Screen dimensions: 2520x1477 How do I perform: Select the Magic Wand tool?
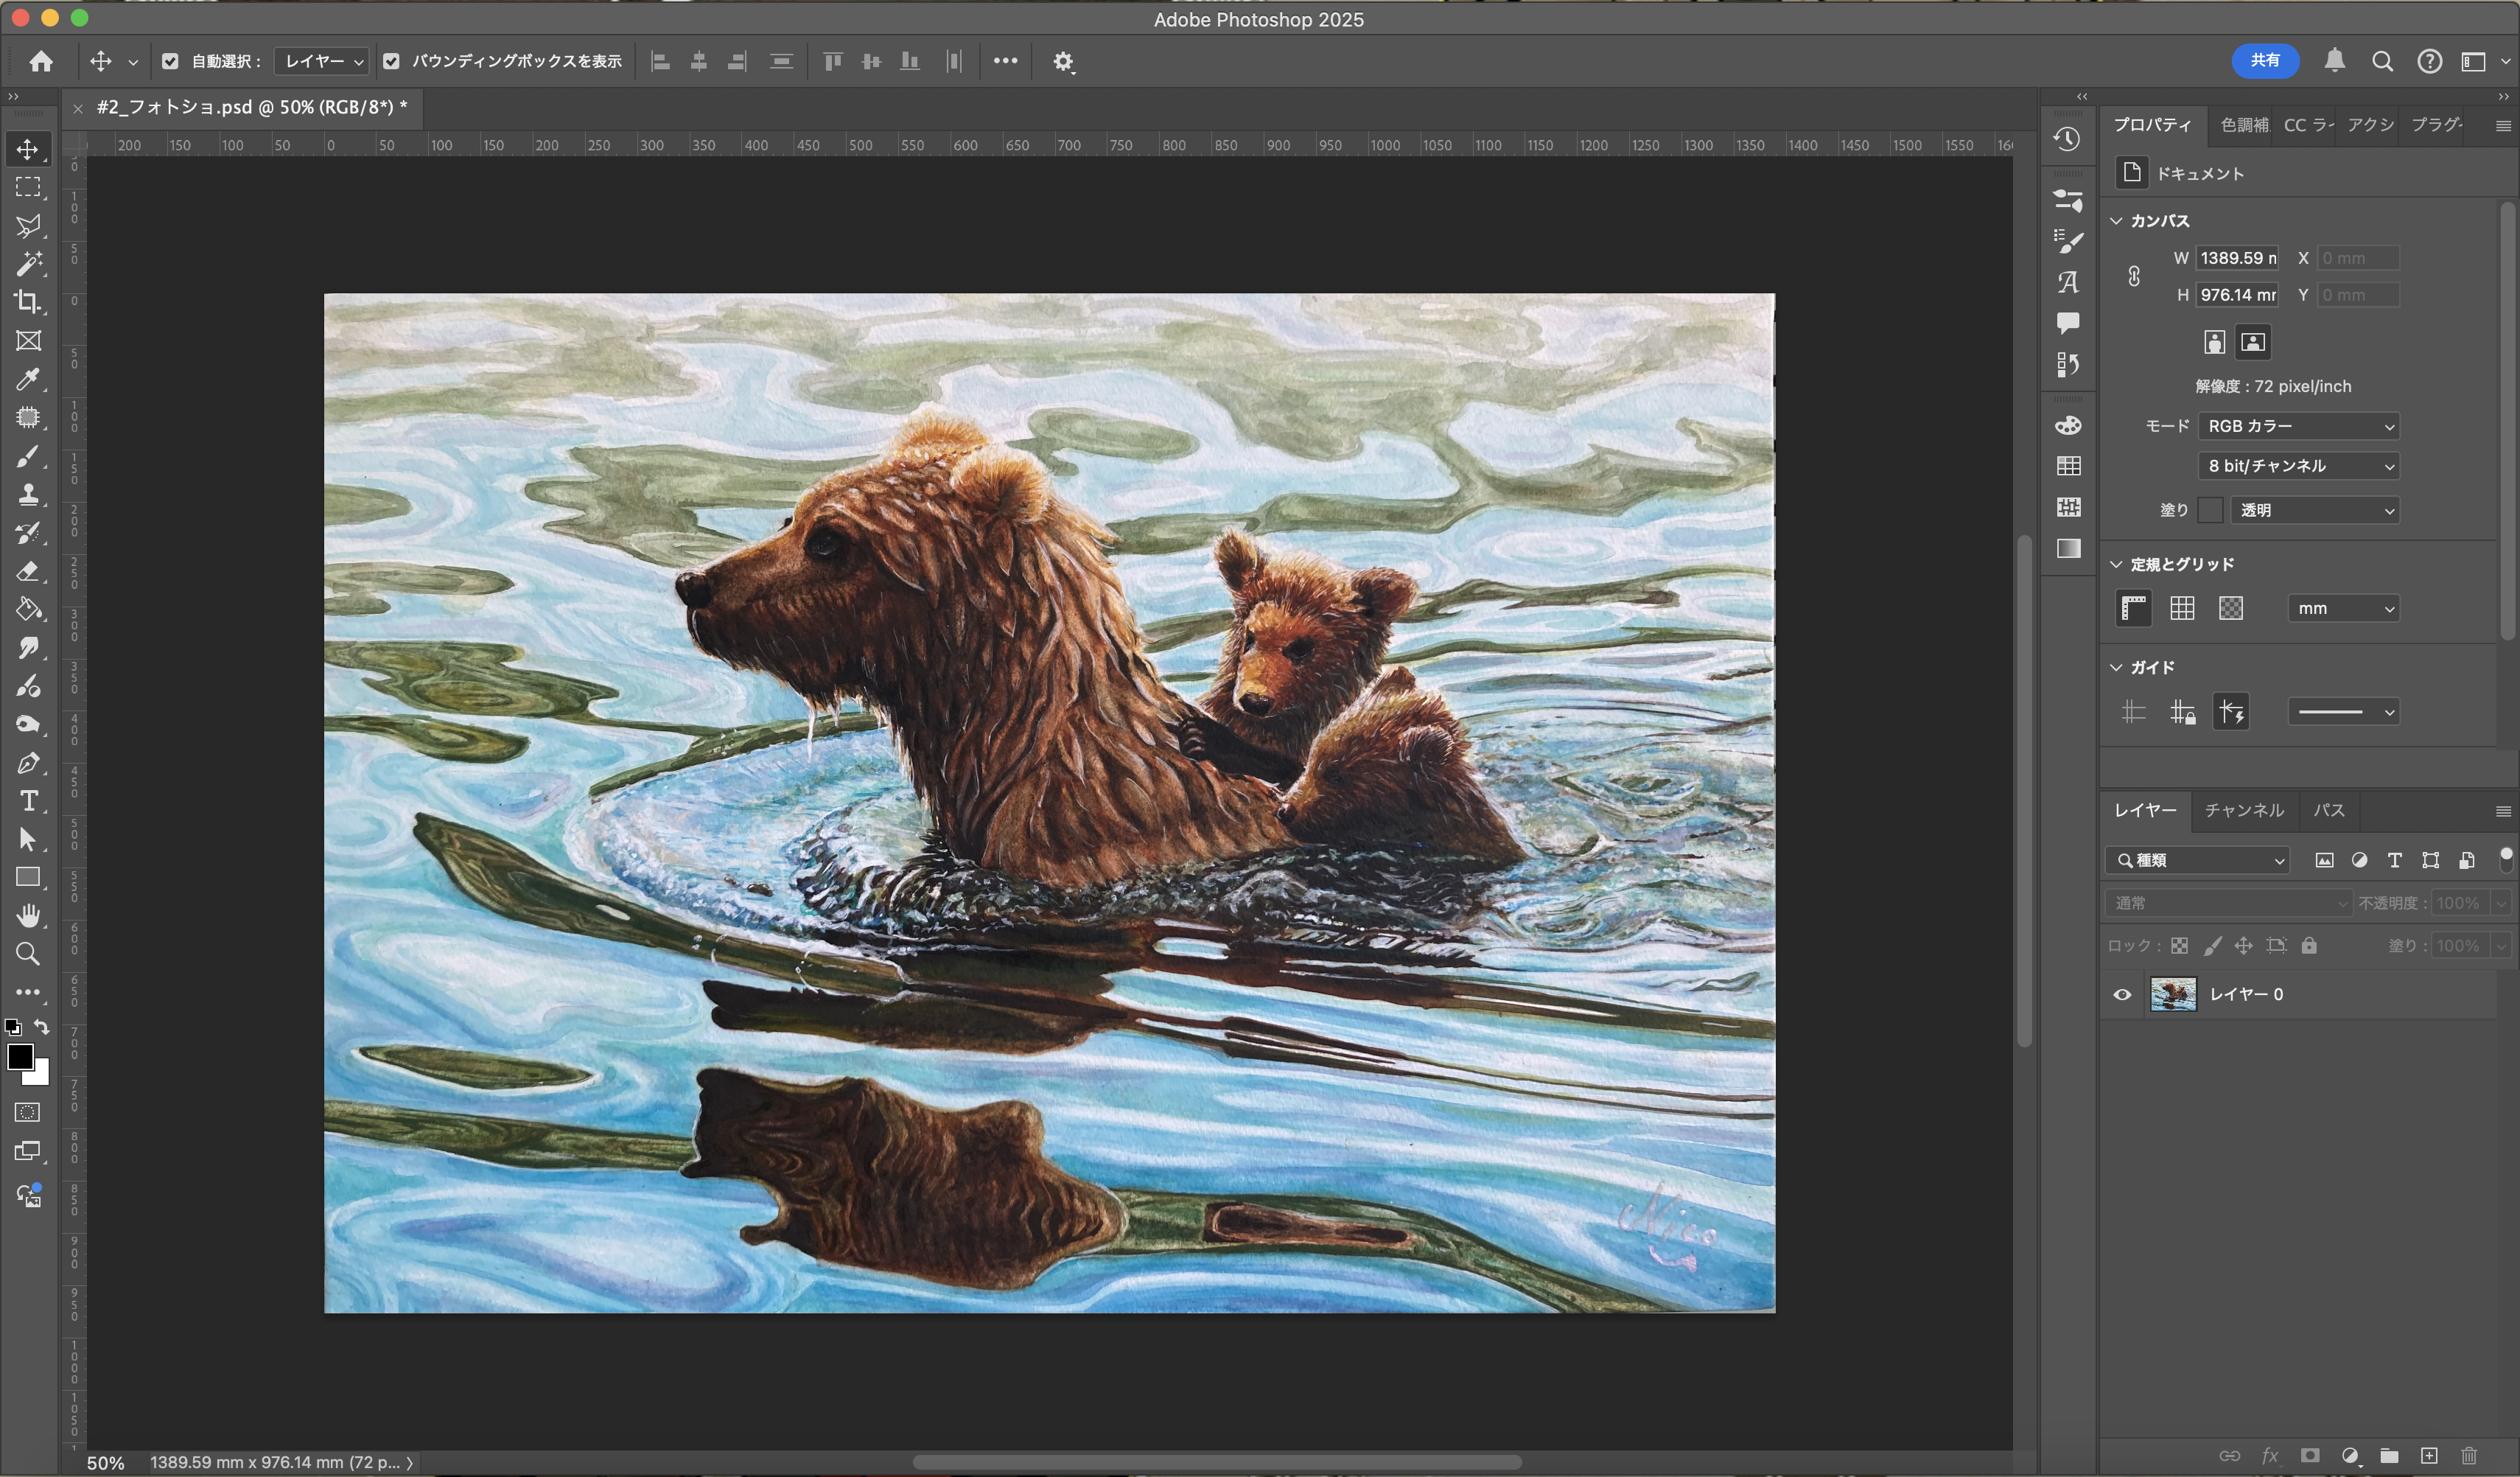[x=28, y=264]
